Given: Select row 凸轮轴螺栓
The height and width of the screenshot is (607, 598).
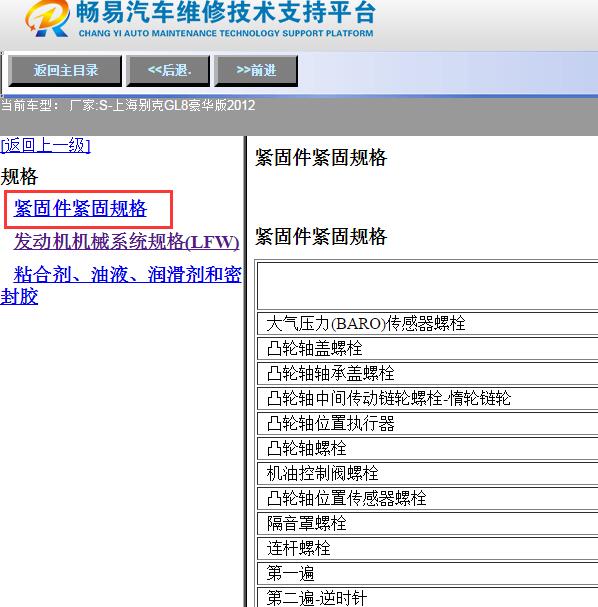Looking at the screenshot, I should click(427, 448).
